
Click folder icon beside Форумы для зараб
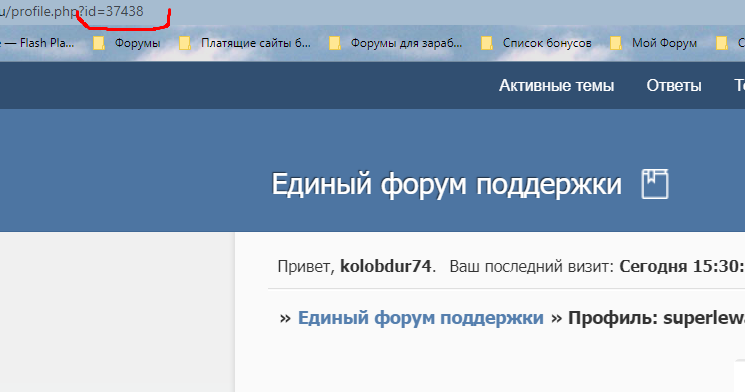click(334, 43)
